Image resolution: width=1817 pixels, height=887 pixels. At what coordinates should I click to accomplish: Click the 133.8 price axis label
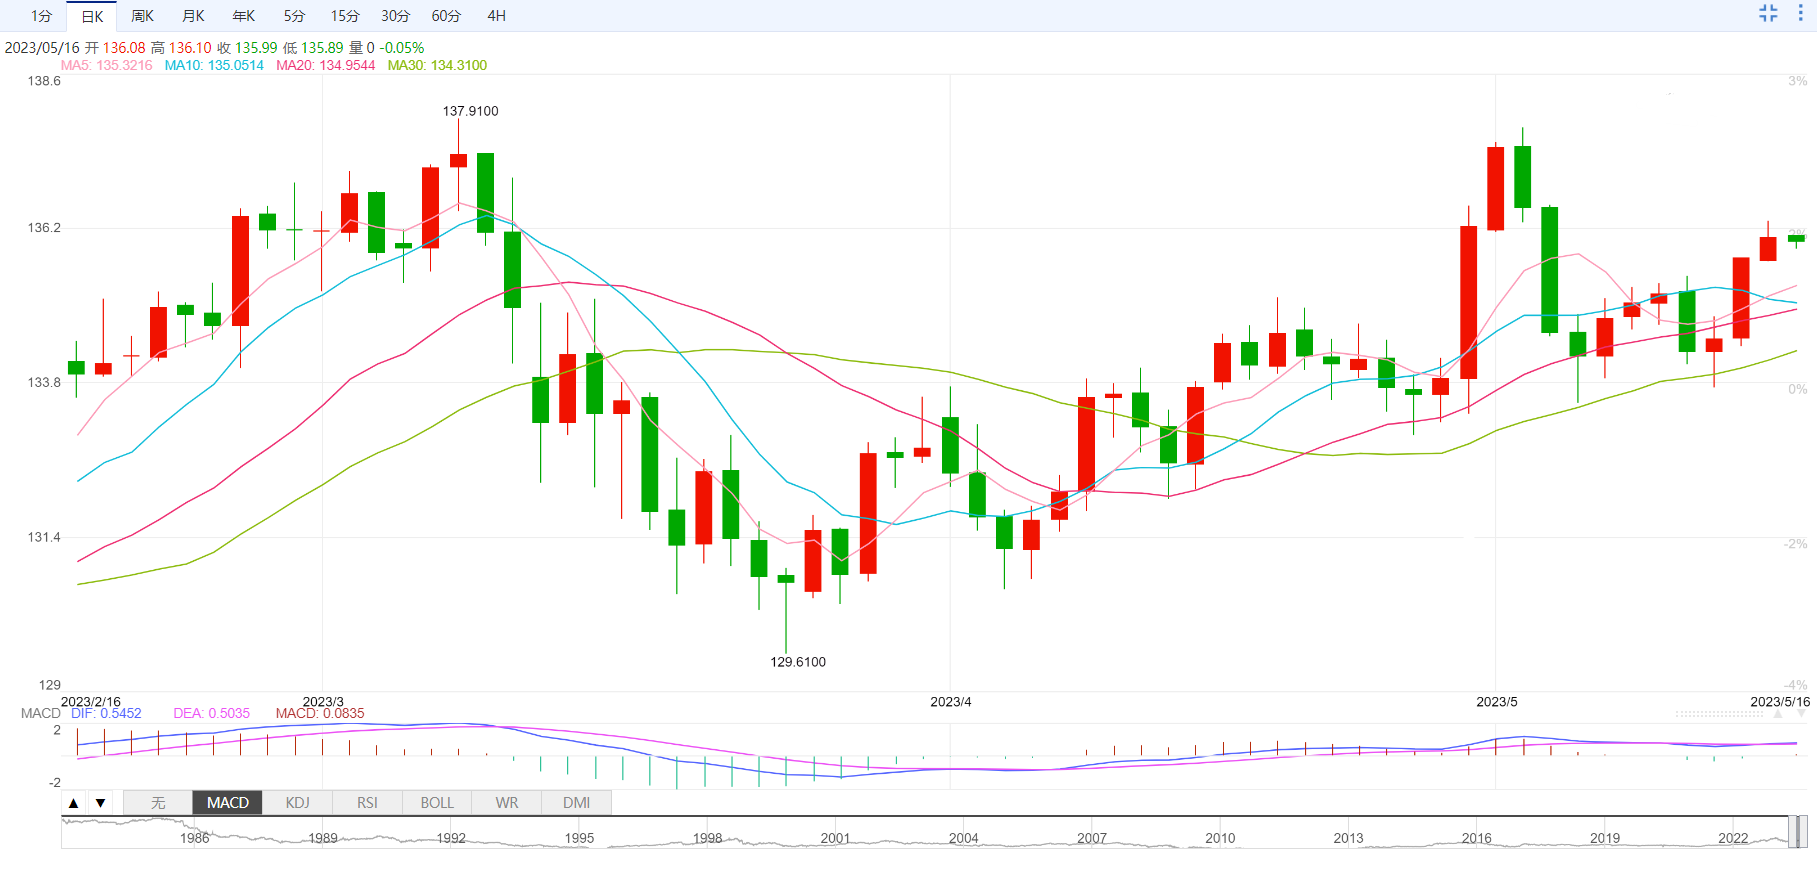44,382
